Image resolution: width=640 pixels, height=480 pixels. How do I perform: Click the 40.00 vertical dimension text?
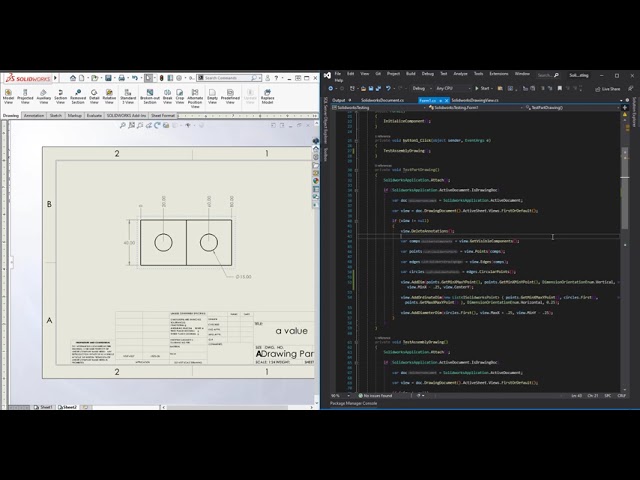click(x=129, y=243)
